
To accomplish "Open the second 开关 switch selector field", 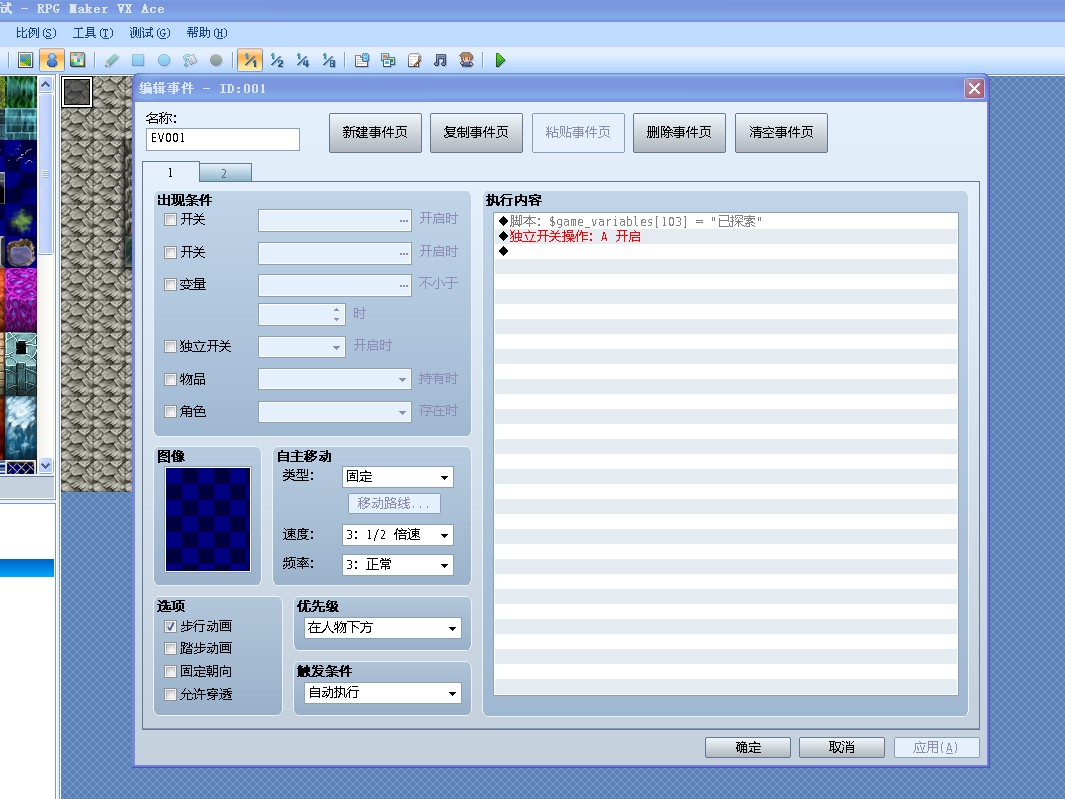I will pyautogui.click(x=335, y=253).
